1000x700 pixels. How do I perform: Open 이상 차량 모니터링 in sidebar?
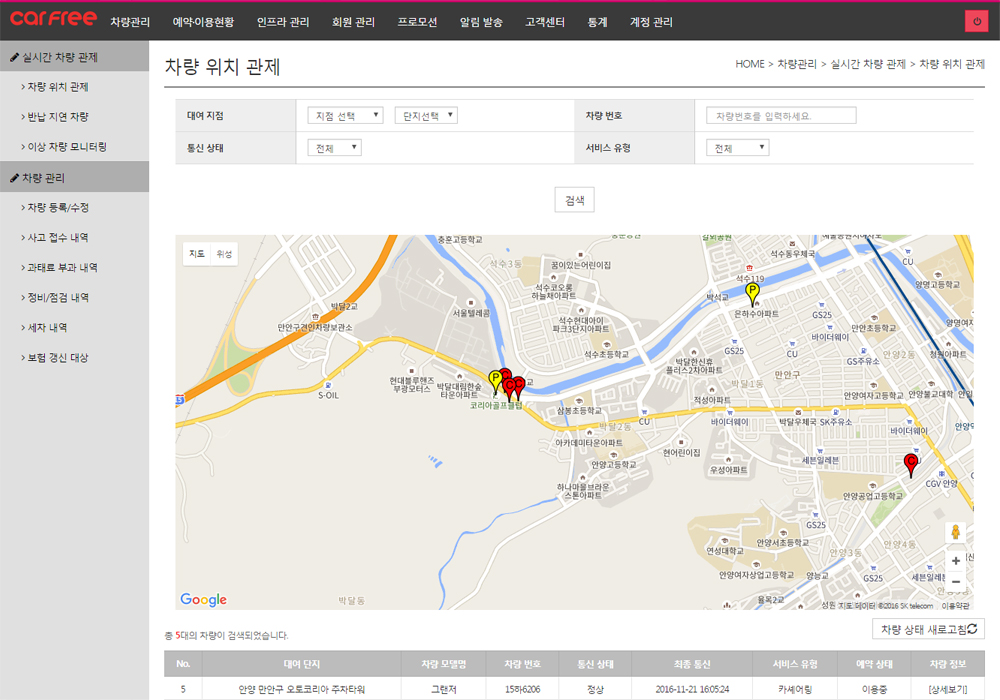pos(67,147)
